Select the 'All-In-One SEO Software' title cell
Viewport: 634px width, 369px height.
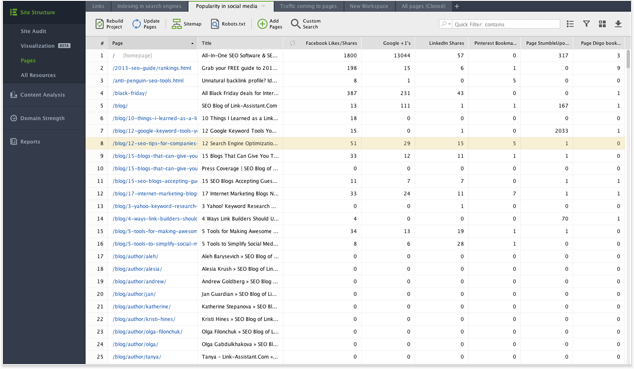[x=240, y=55]
